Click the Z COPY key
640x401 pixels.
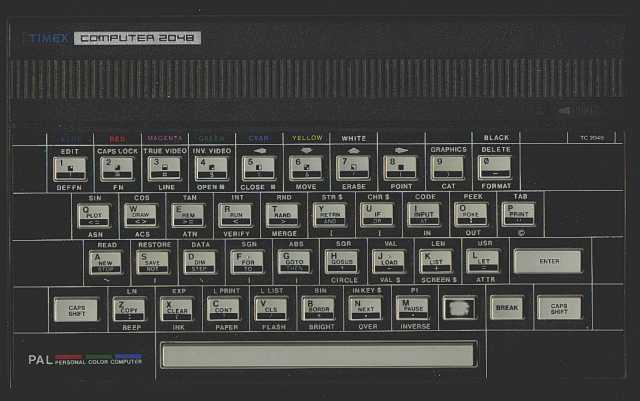click(x=129, y=310)
